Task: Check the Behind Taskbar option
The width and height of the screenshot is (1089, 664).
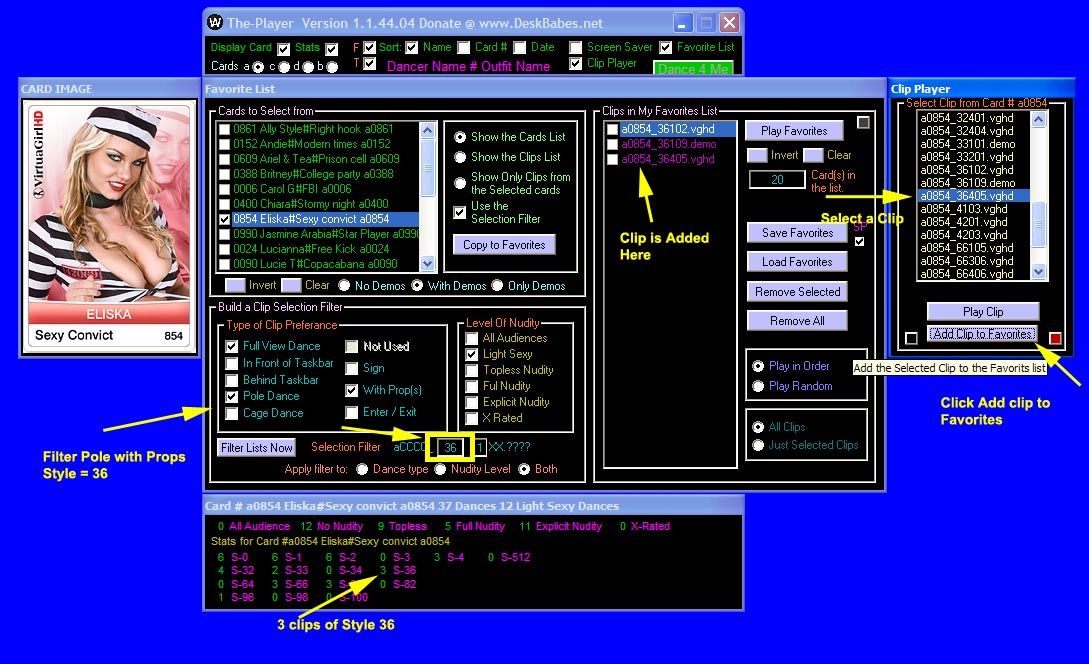Action: (x=232, y=380)
